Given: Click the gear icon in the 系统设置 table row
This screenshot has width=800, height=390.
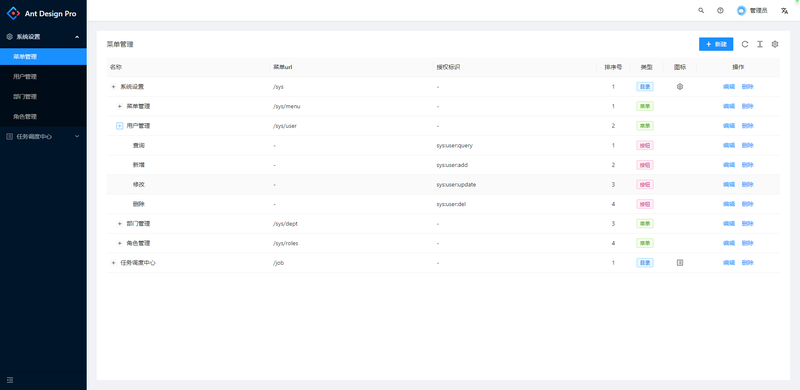Looking at the screenshot, I should [680, 87].
